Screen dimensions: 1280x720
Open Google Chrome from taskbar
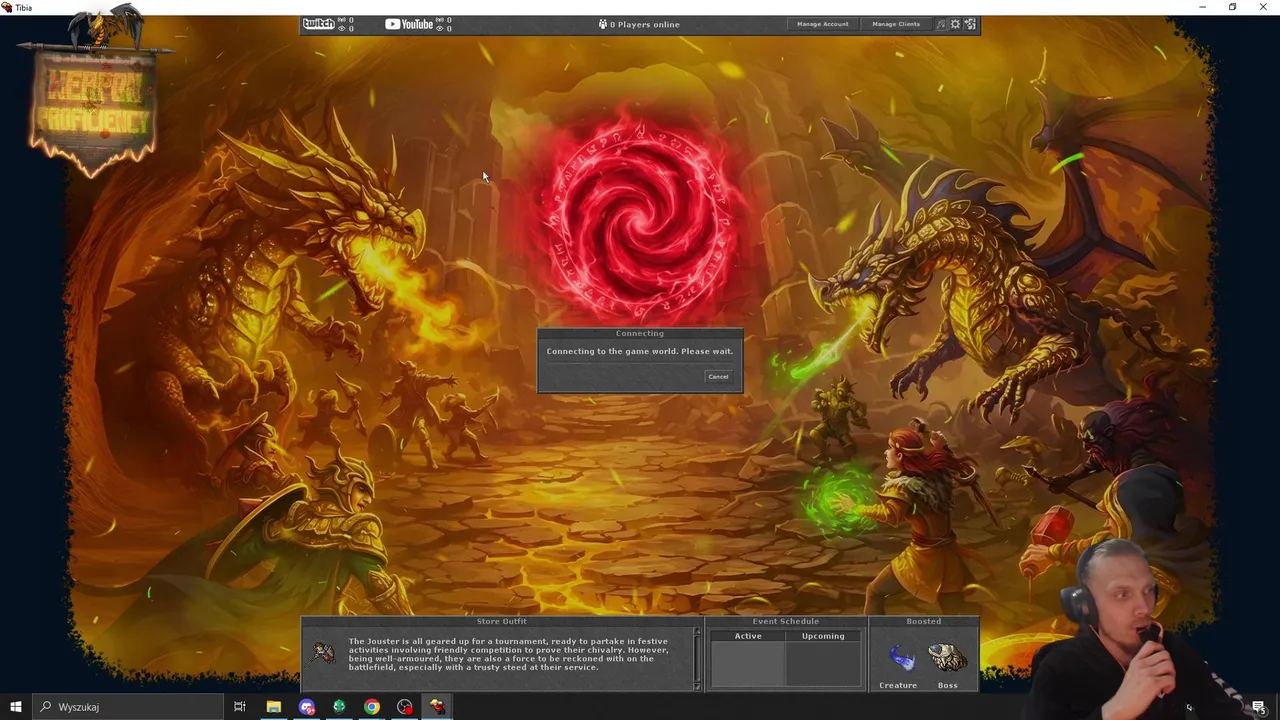pos(372,707)
